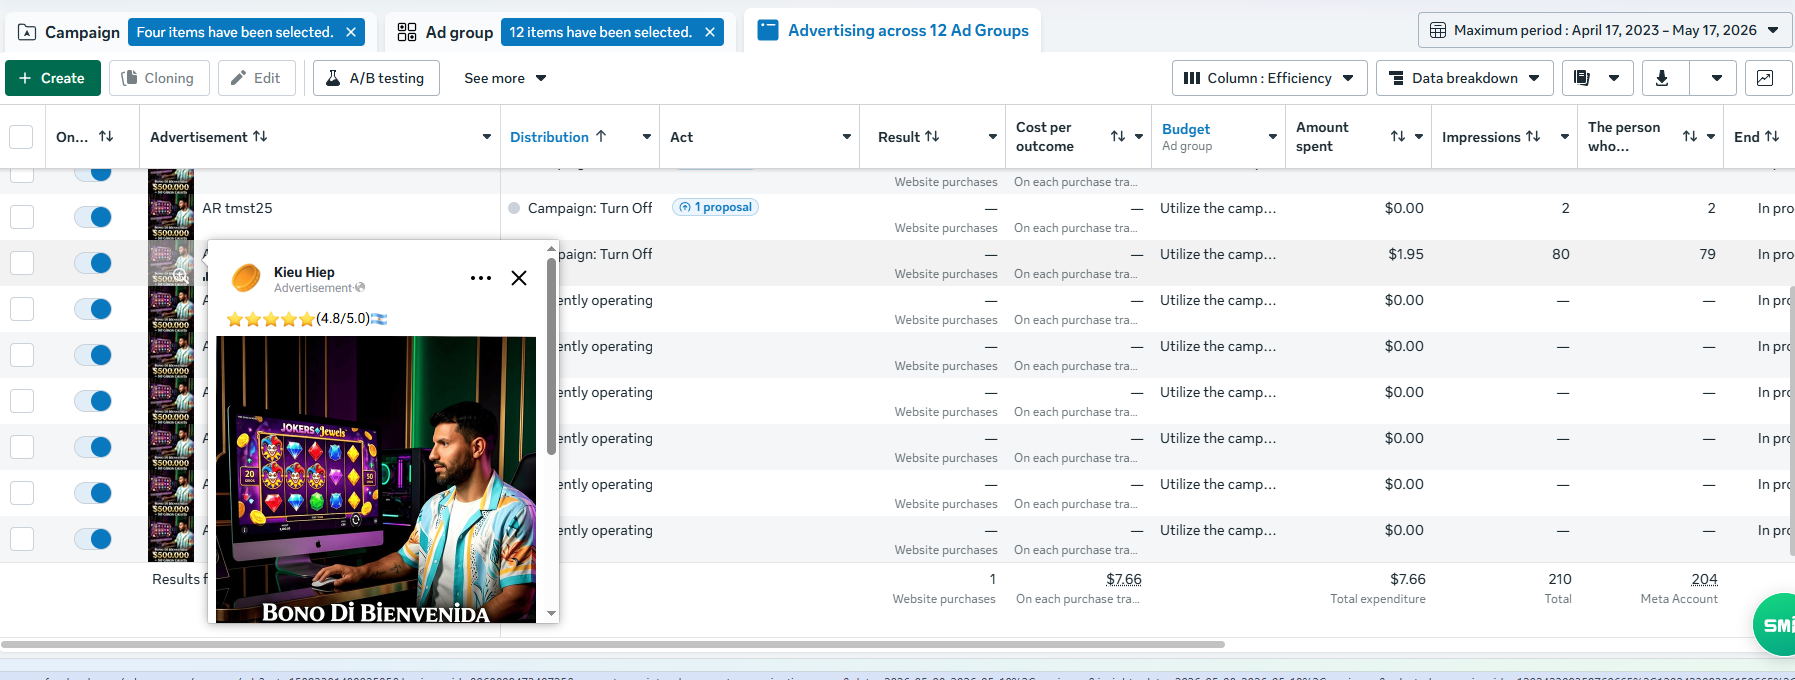
Task: Expand the reports dropdown arrow
Action: pyautogui.click(x=1614, y=78)
